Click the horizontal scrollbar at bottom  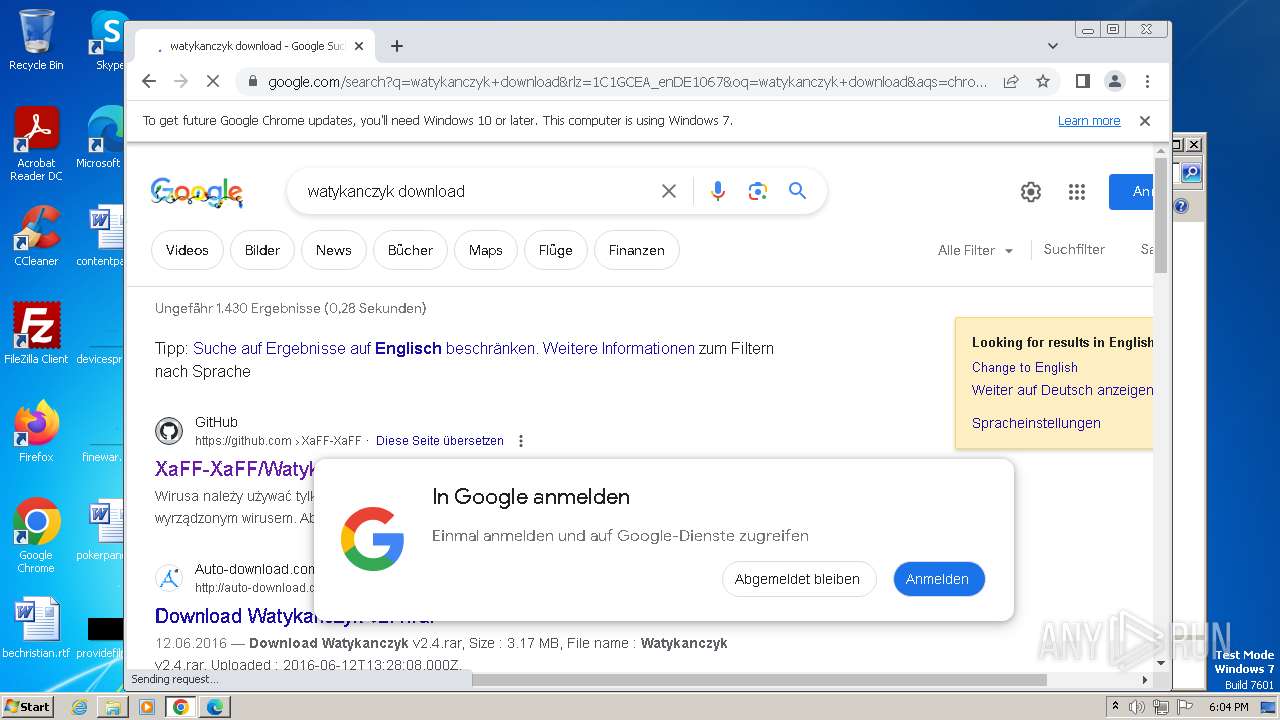pyautogui.click(x=758, y=680)
